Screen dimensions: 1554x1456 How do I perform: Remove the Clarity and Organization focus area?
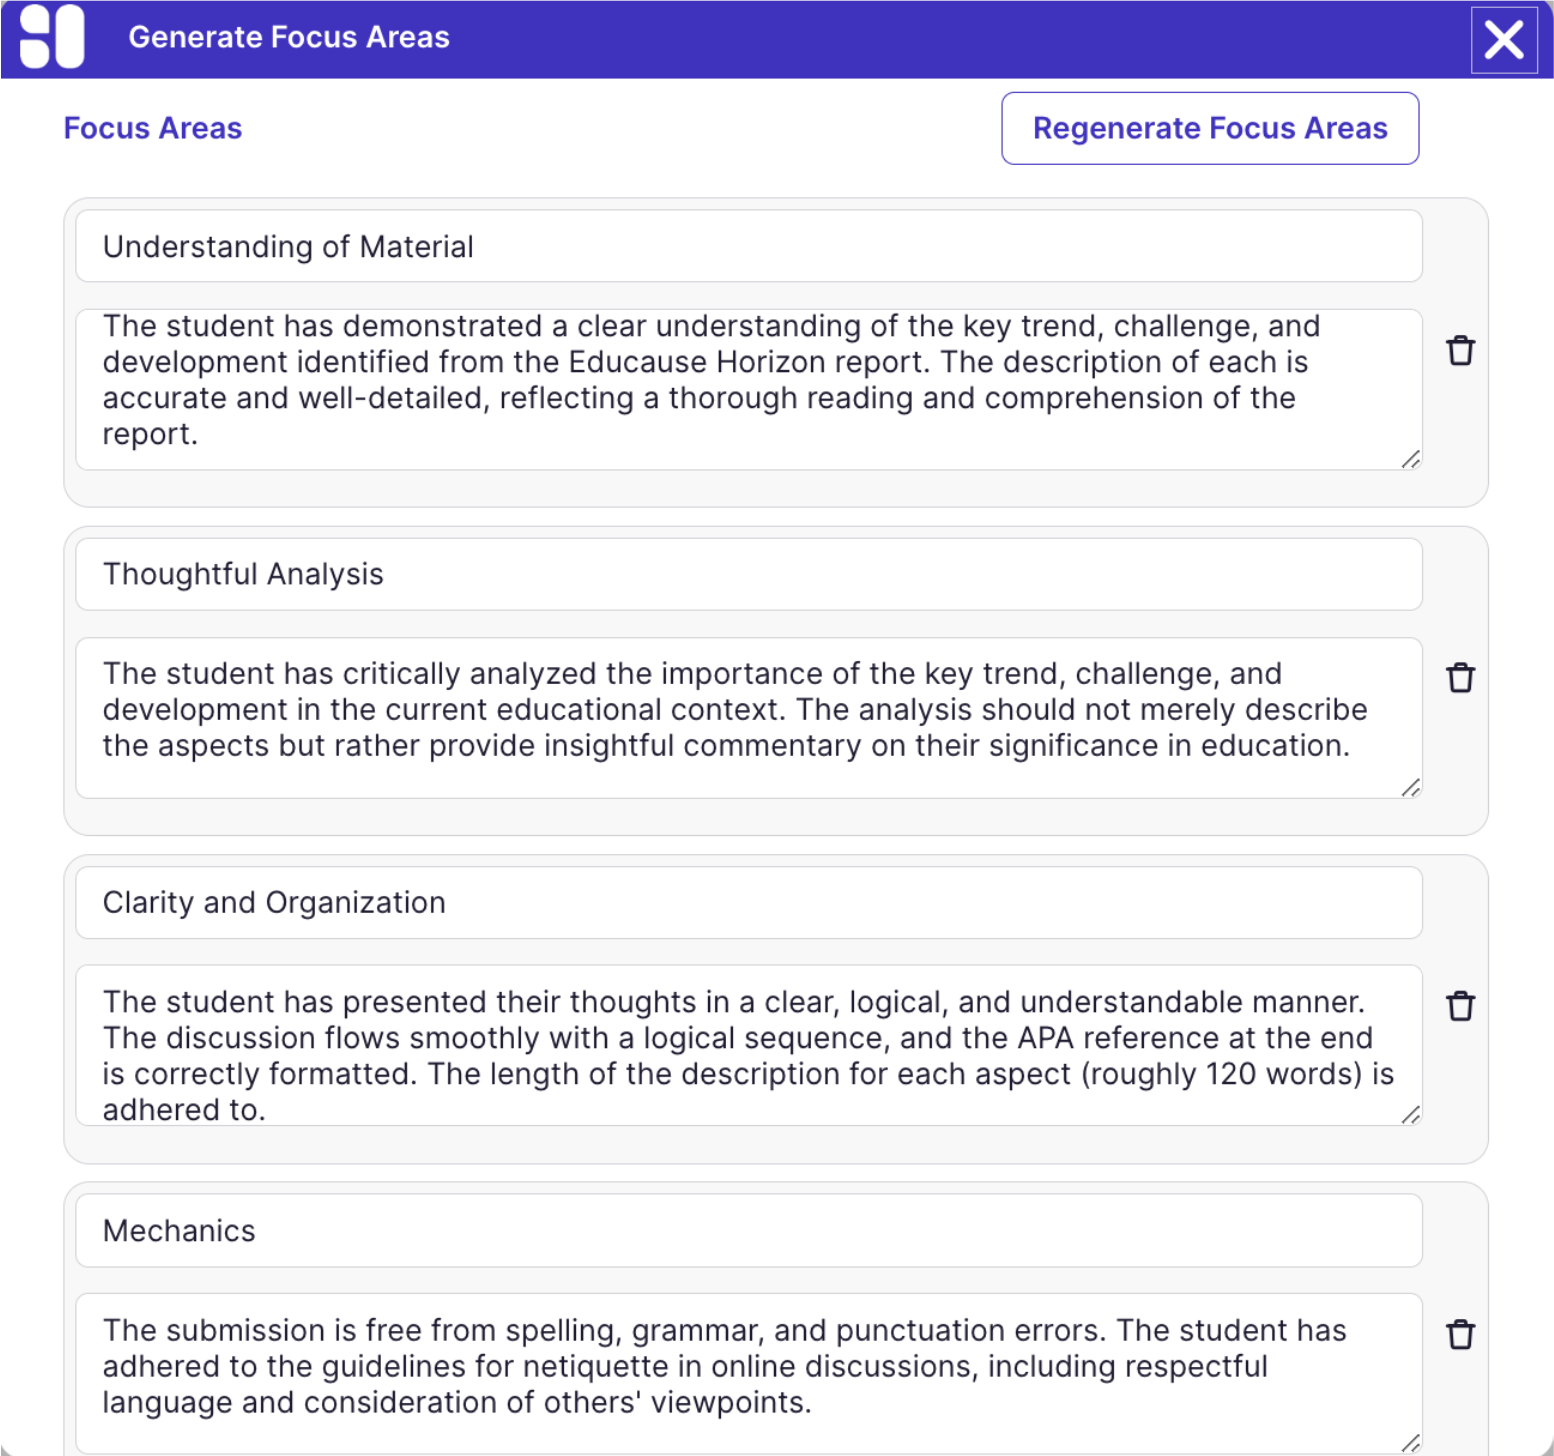(1460, 1006)
